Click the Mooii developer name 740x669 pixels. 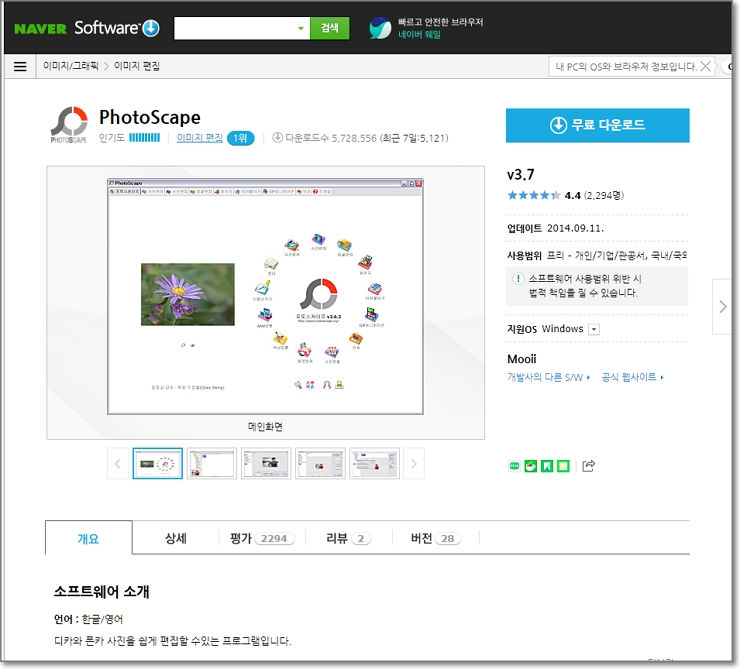521,359
